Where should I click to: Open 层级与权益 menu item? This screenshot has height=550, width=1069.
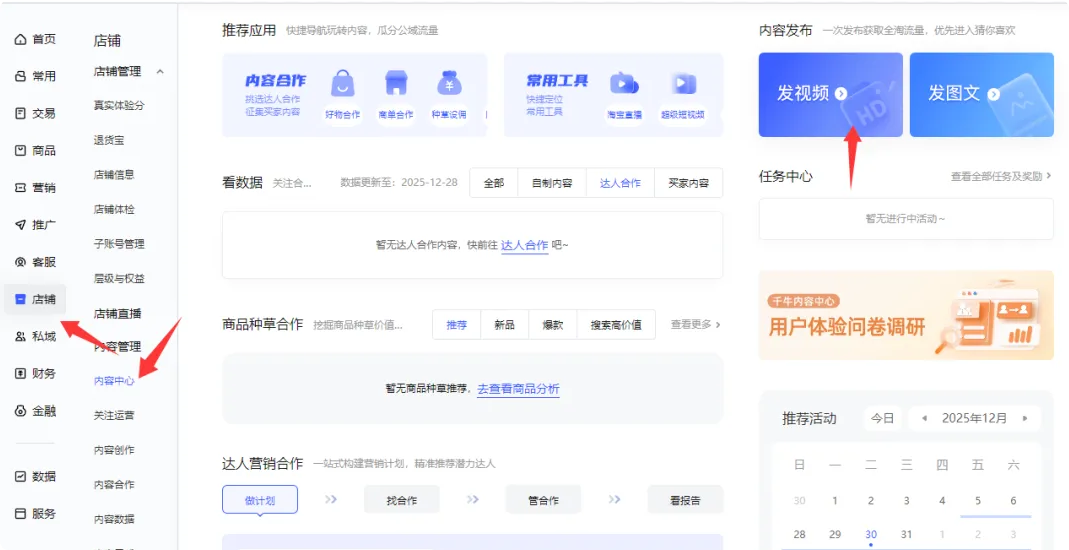[x=119, y=278]
